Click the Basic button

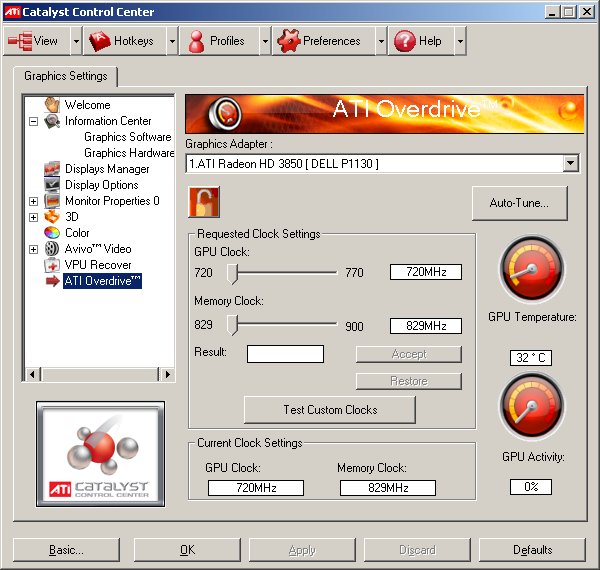coord(66,550)
